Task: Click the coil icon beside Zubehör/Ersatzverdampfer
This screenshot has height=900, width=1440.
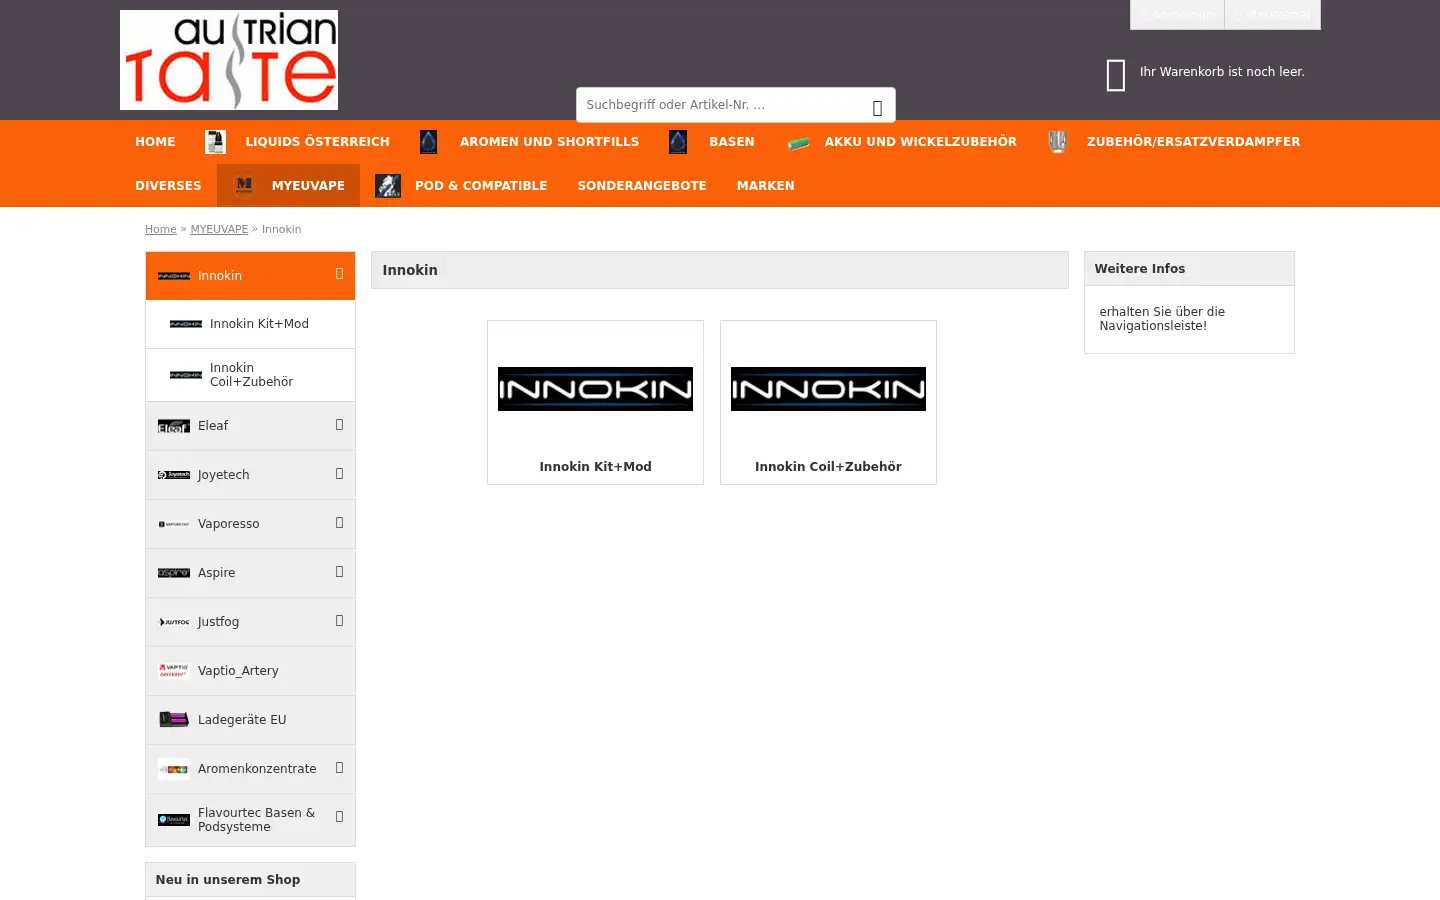Action: (1057, 142)
